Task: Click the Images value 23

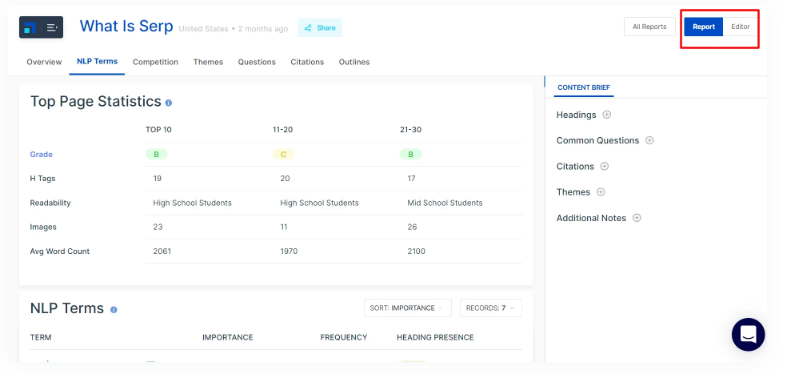Action: click(x=158, y=227)
